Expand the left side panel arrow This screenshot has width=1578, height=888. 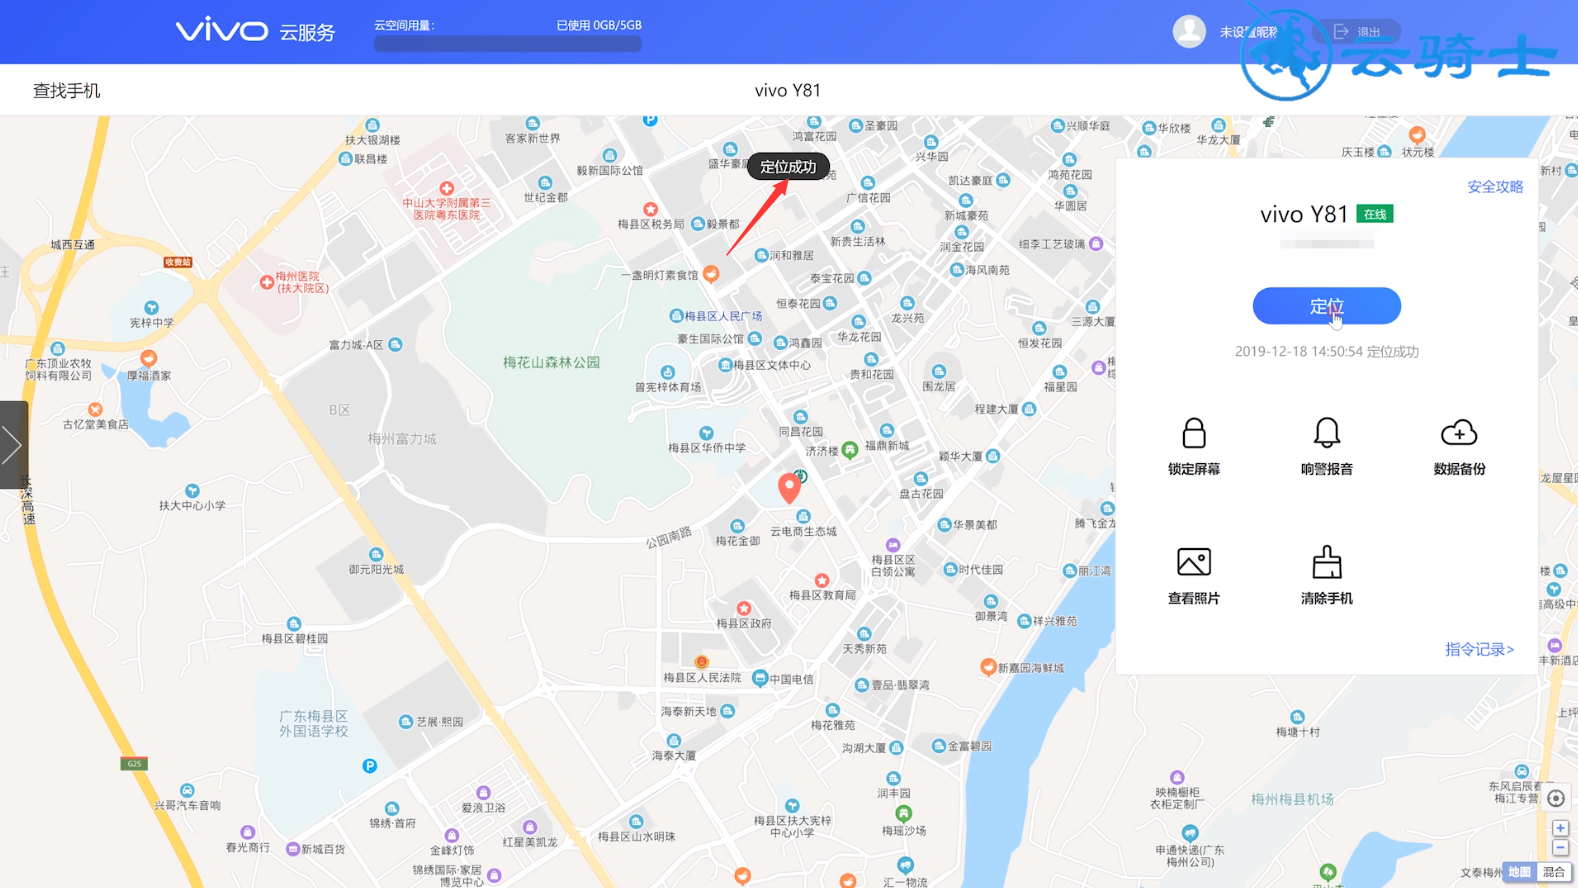click(x=13, y=445)
